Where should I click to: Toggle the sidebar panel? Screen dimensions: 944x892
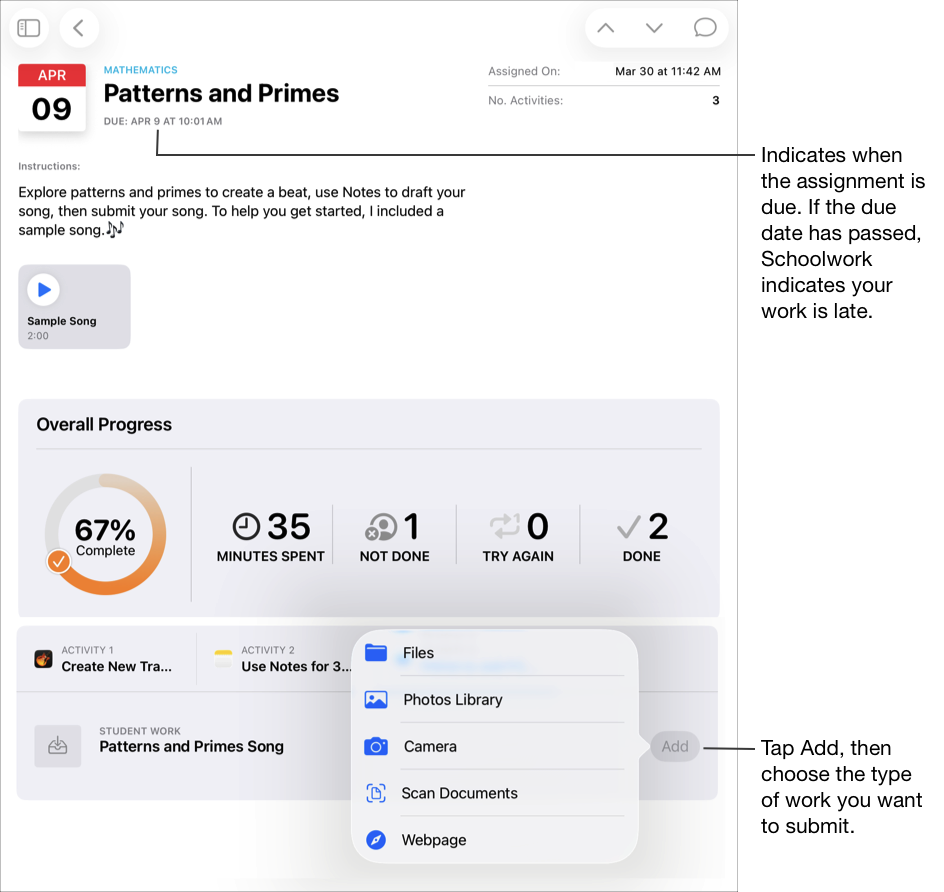click(x=28, y=27)
